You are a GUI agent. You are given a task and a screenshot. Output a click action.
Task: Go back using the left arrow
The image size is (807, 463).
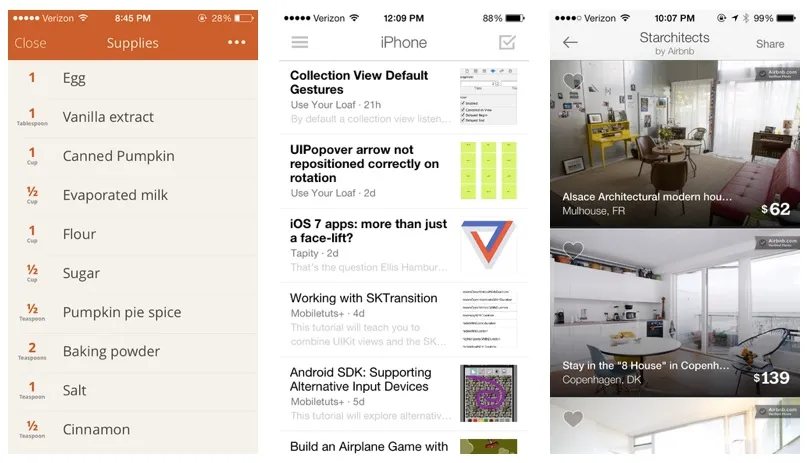570,42
